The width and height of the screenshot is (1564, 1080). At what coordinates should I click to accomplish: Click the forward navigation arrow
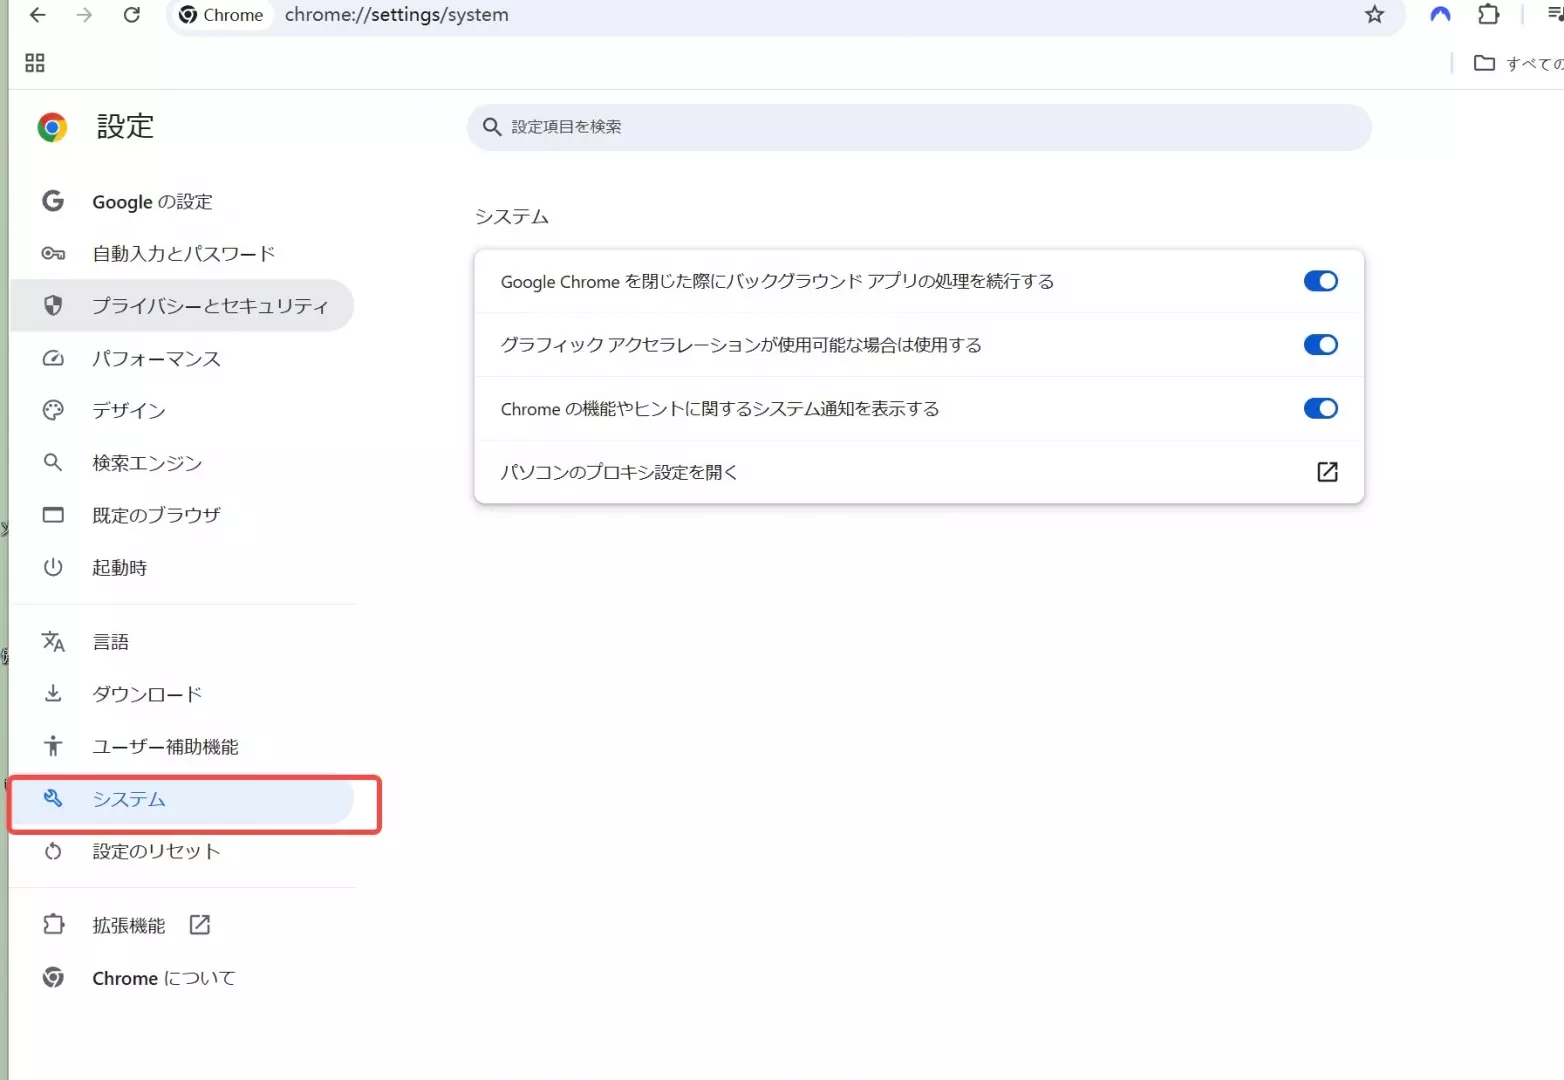84,15
